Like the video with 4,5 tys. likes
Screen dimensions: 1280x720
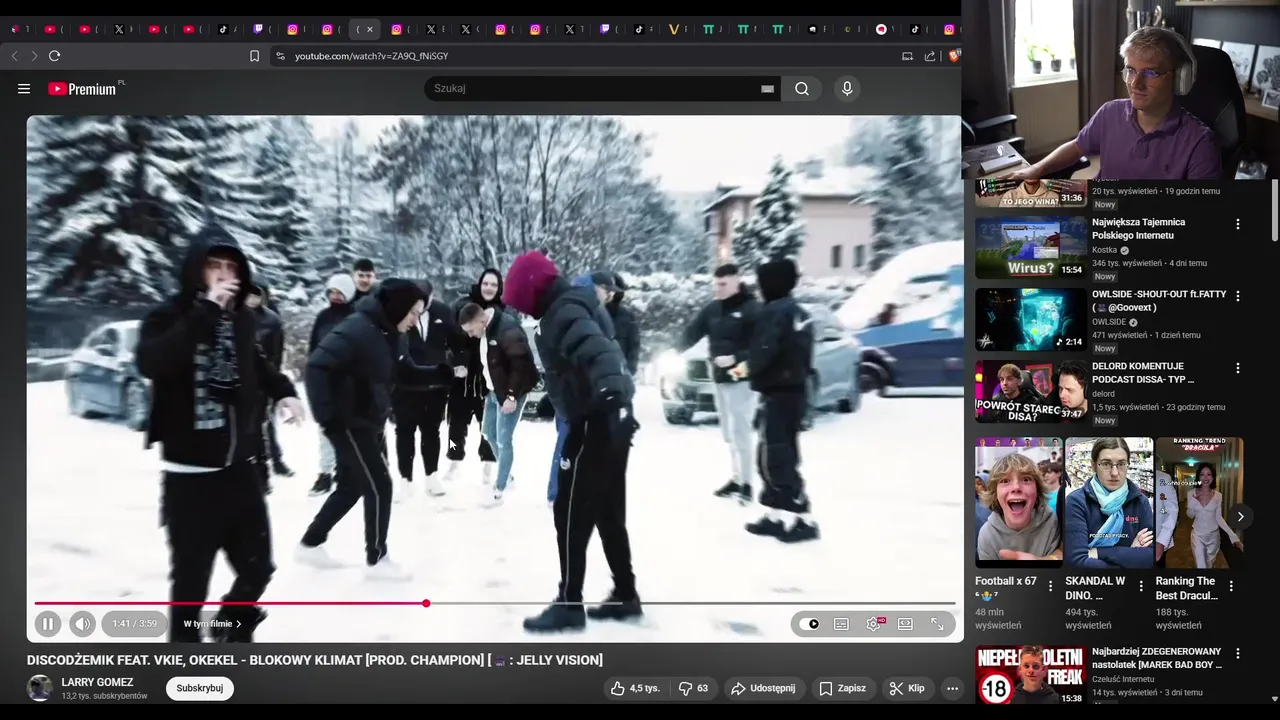tap(635, 688)
